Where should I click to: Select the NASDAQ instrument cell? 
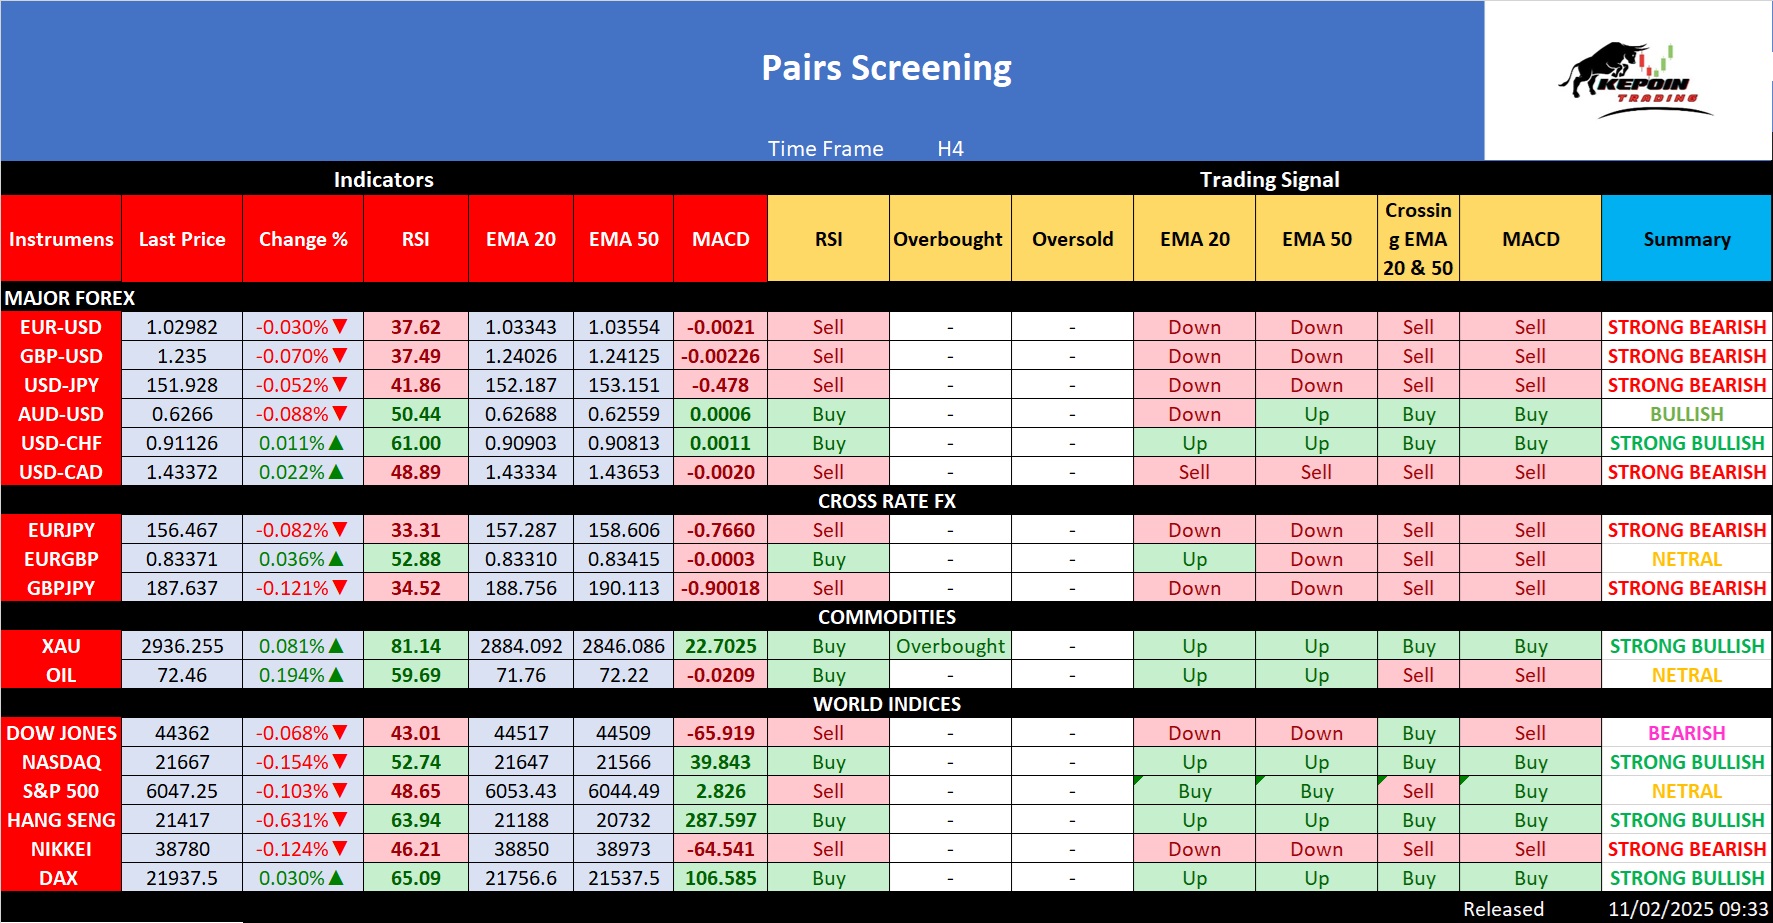pyautogui.click(x=61, y=762)
